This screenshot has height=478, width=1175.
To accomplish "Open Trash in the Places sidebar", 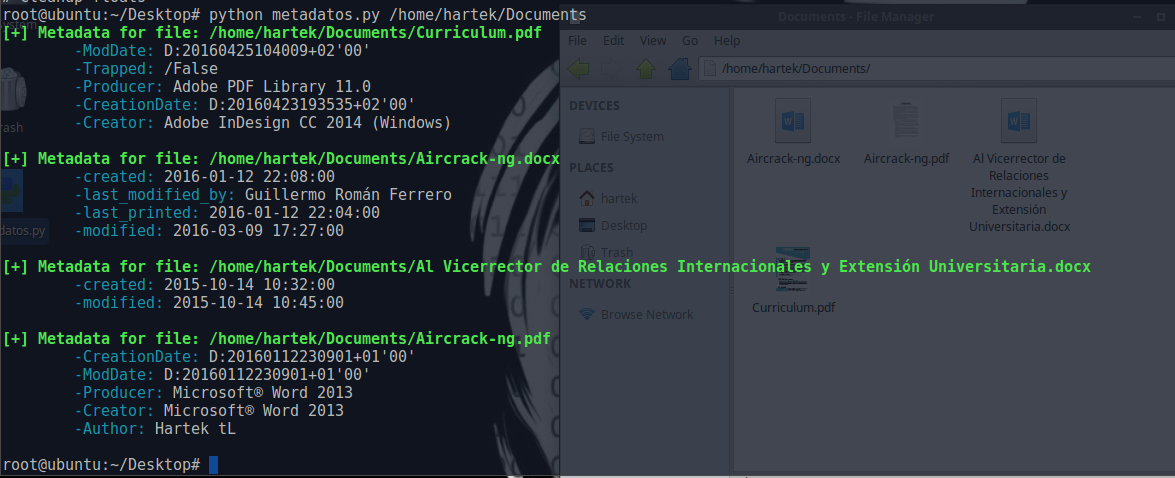I will pos(617,252).
